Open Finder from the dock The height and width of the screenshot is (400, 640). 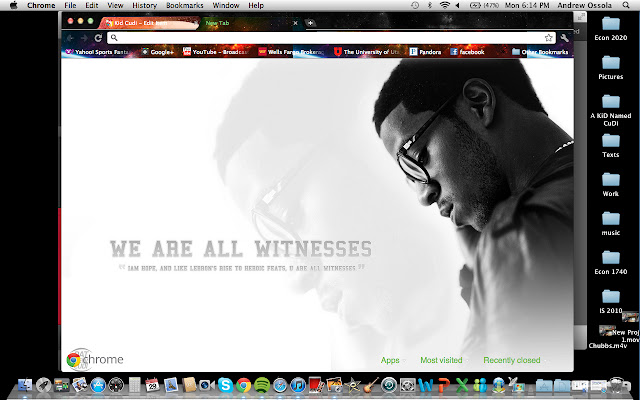coord(25,385)
